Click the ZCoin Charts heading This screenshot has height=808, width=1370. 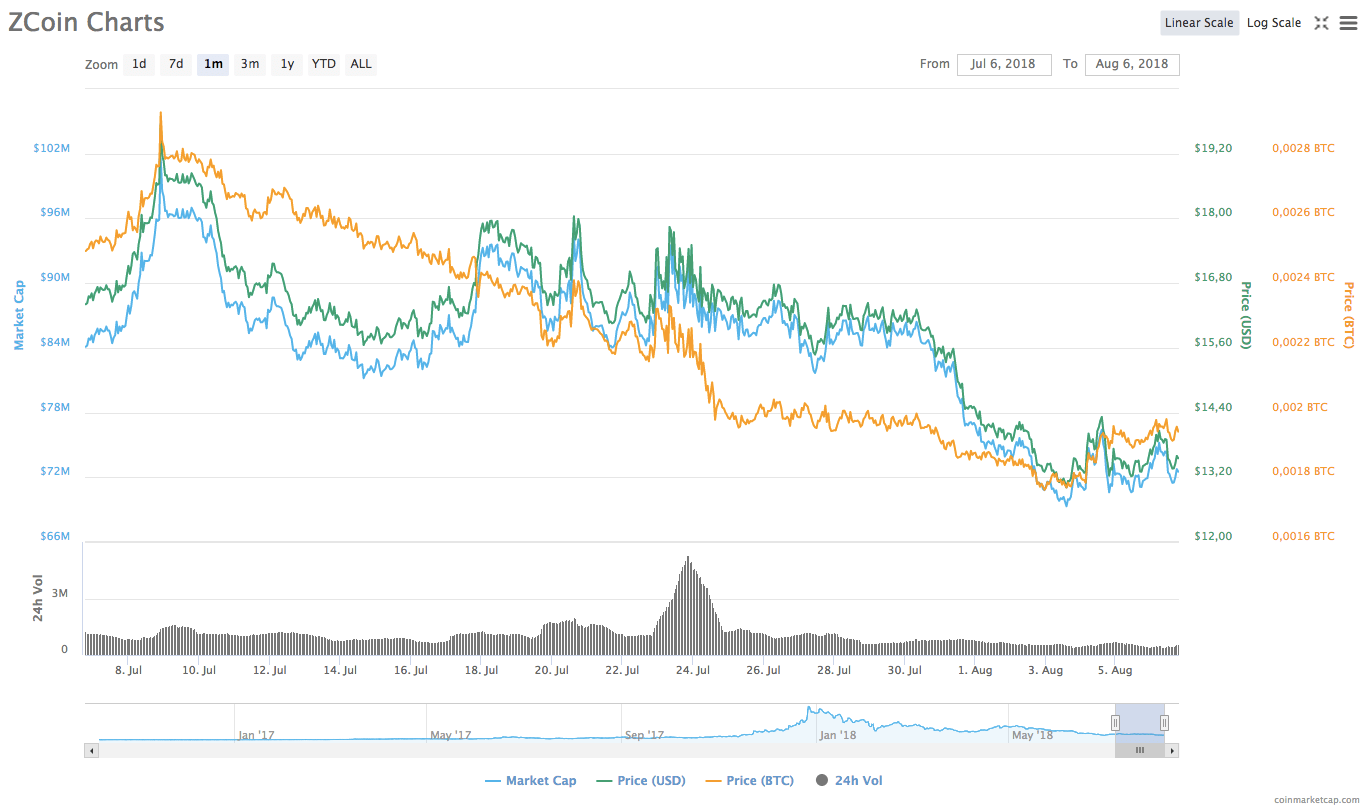[86, 22]
